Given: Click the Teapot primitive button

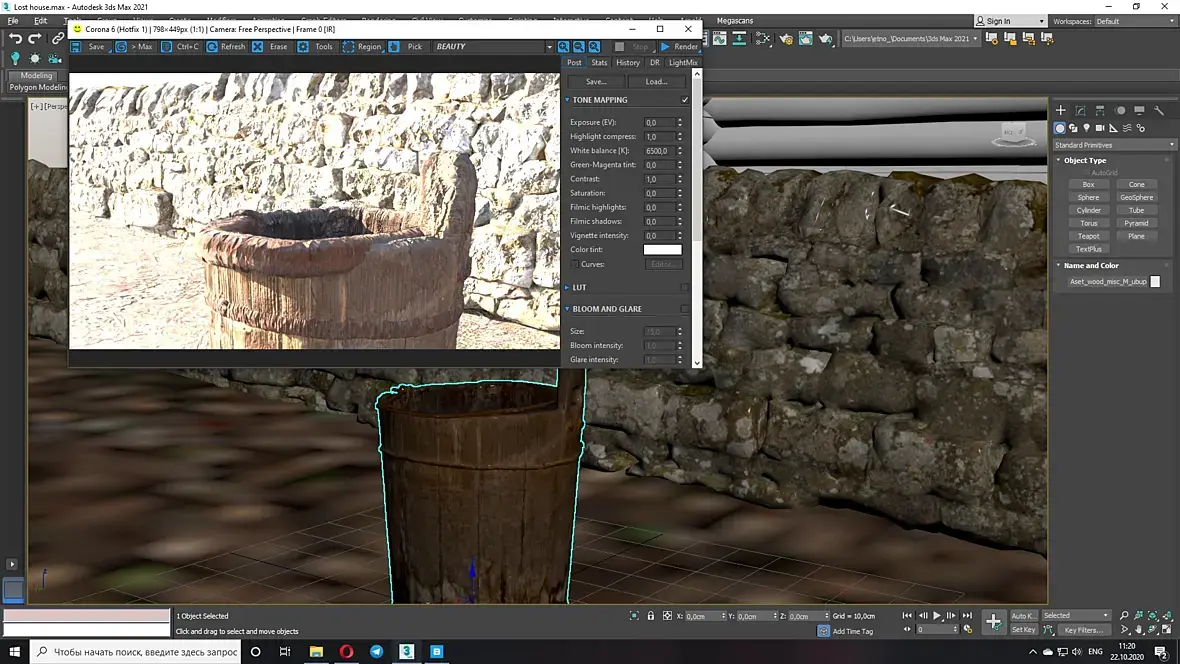Looking at the screenshot, I should [1088, 236].
